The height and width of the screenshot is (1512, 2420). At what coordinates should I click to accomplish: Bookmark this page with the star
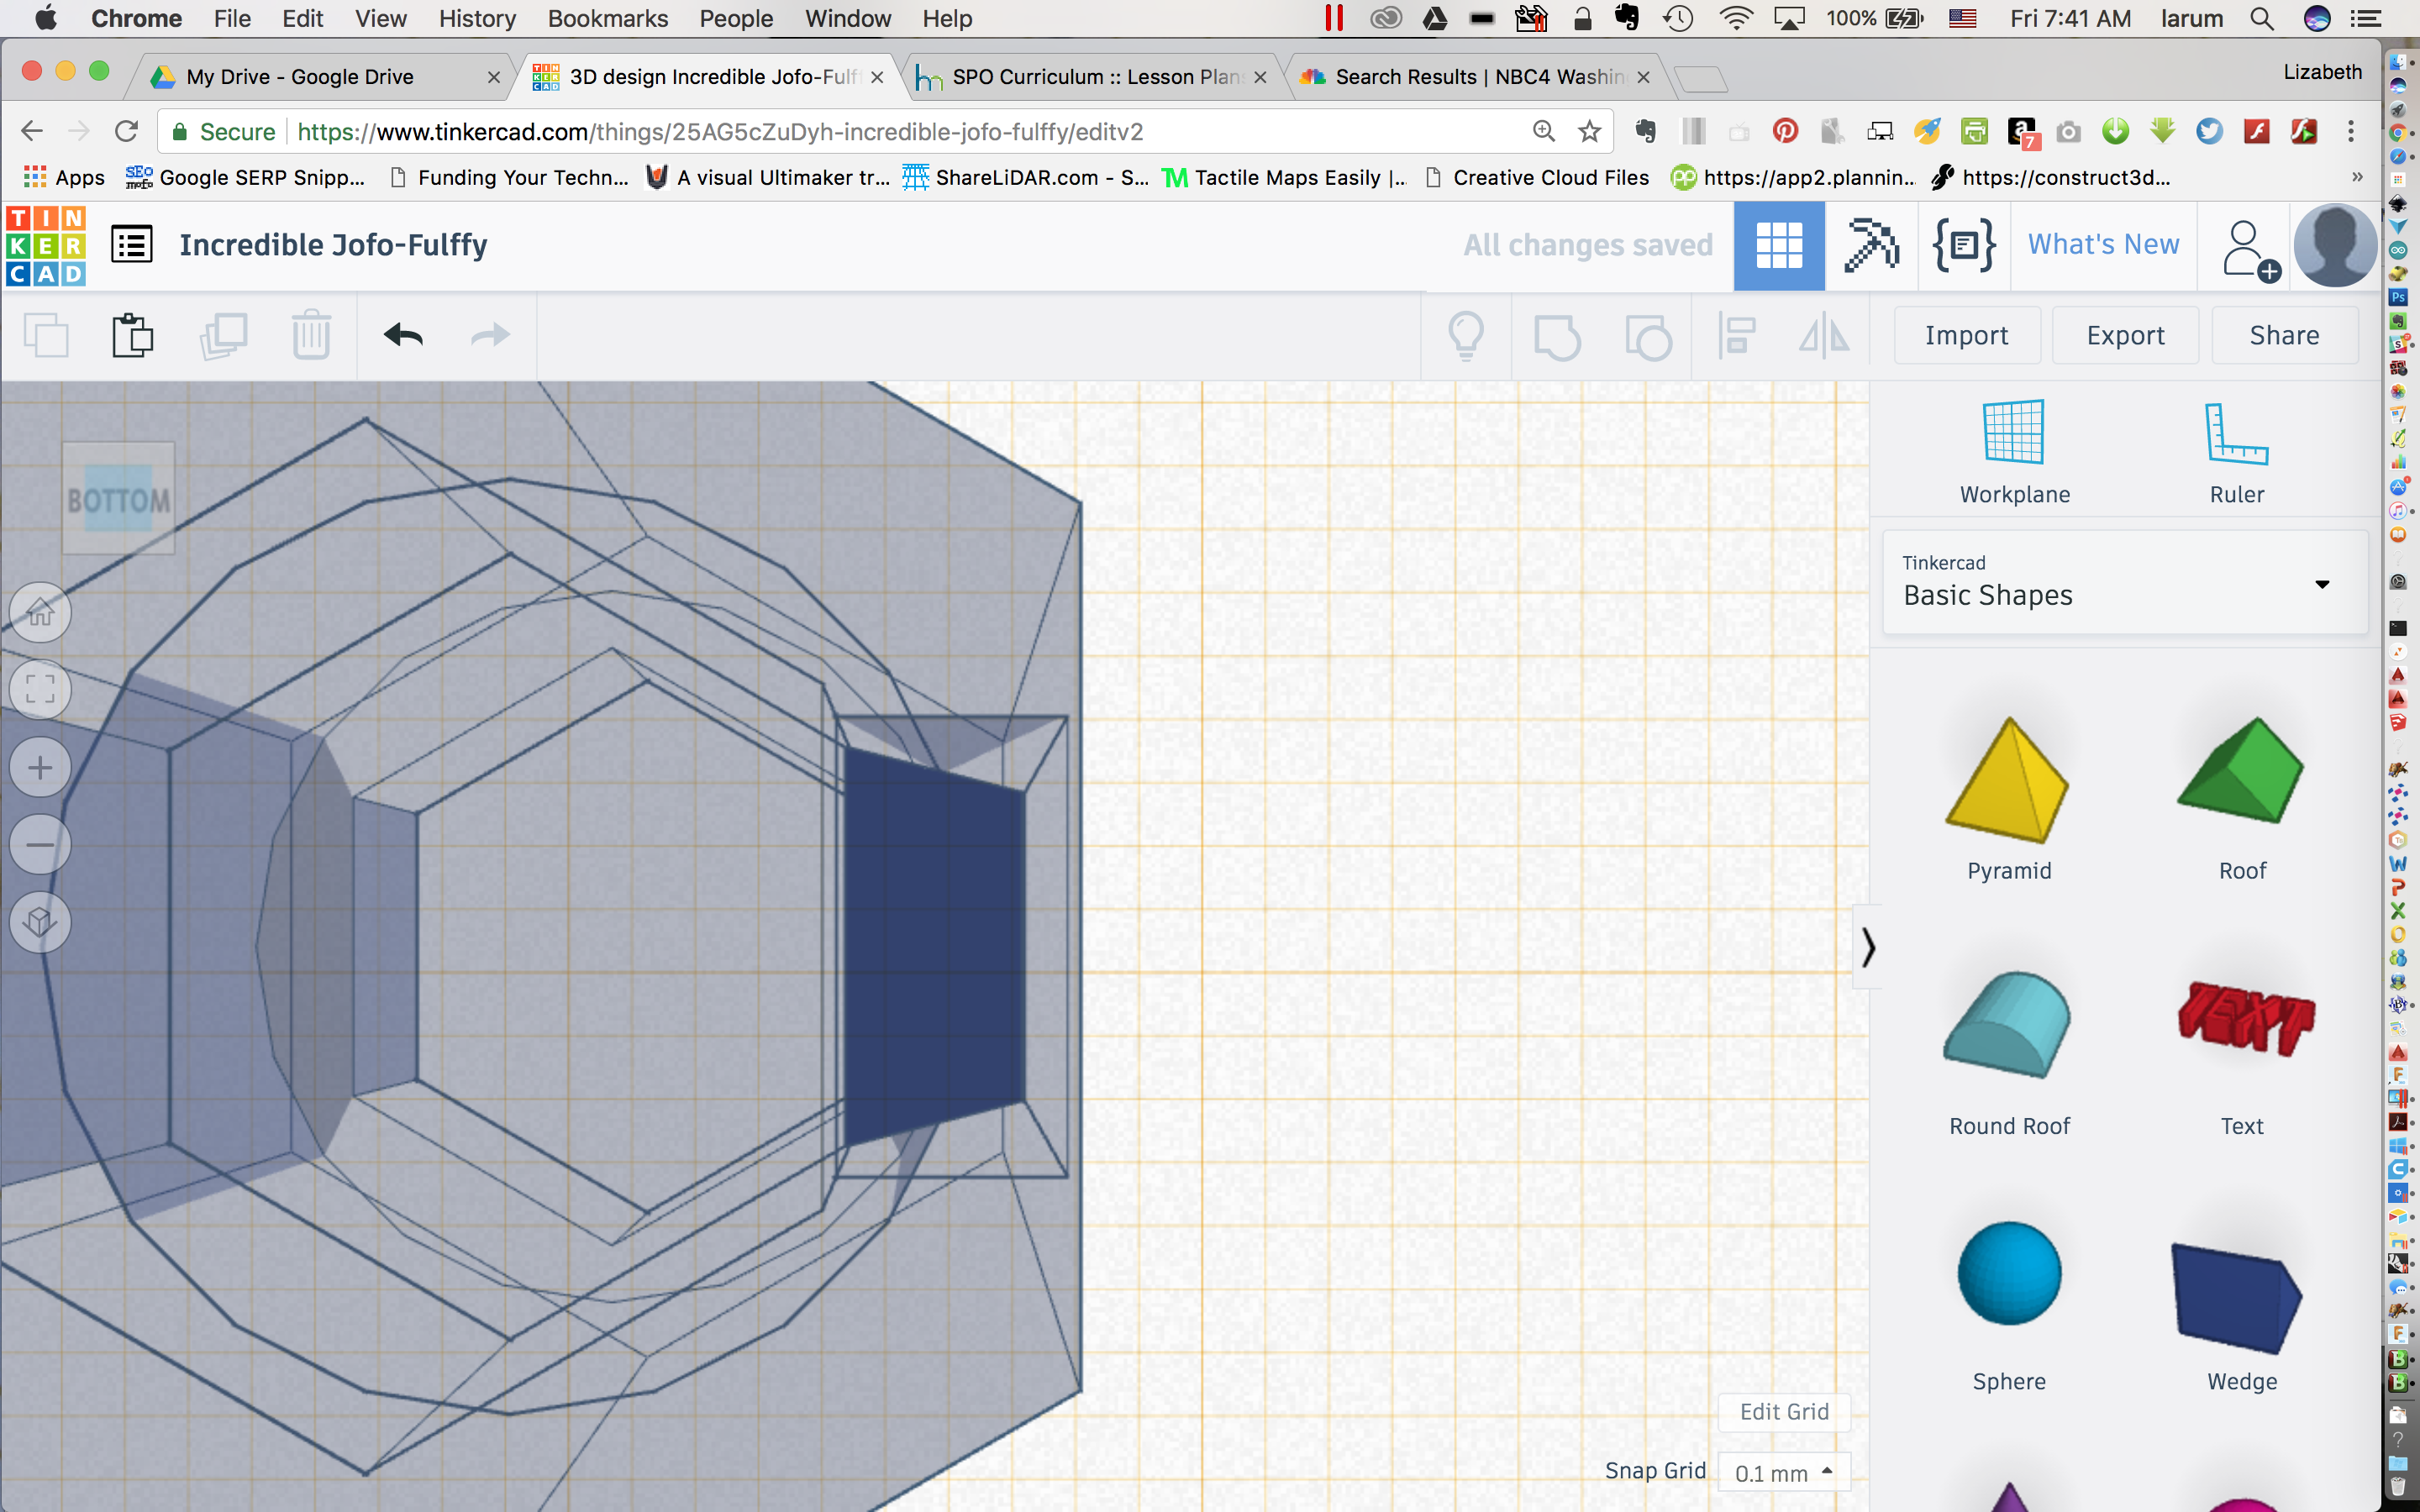point(1589,131)
